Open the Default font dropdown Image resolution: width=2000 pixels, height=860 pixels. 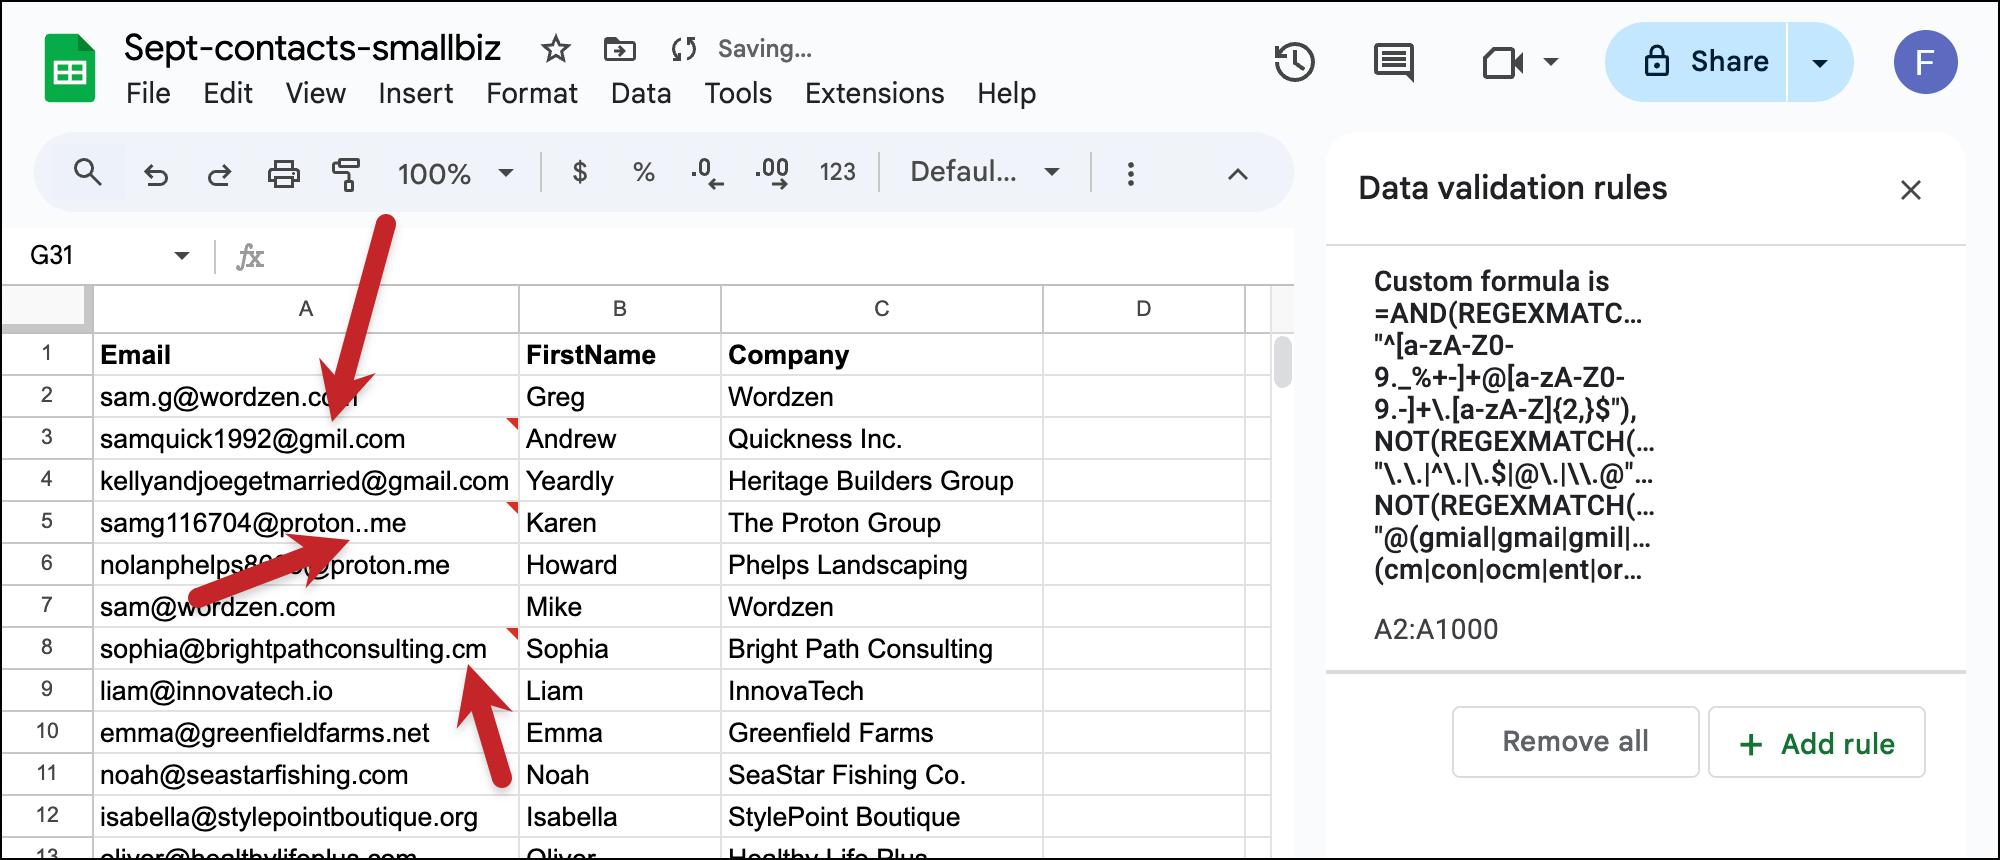[985, 172]
